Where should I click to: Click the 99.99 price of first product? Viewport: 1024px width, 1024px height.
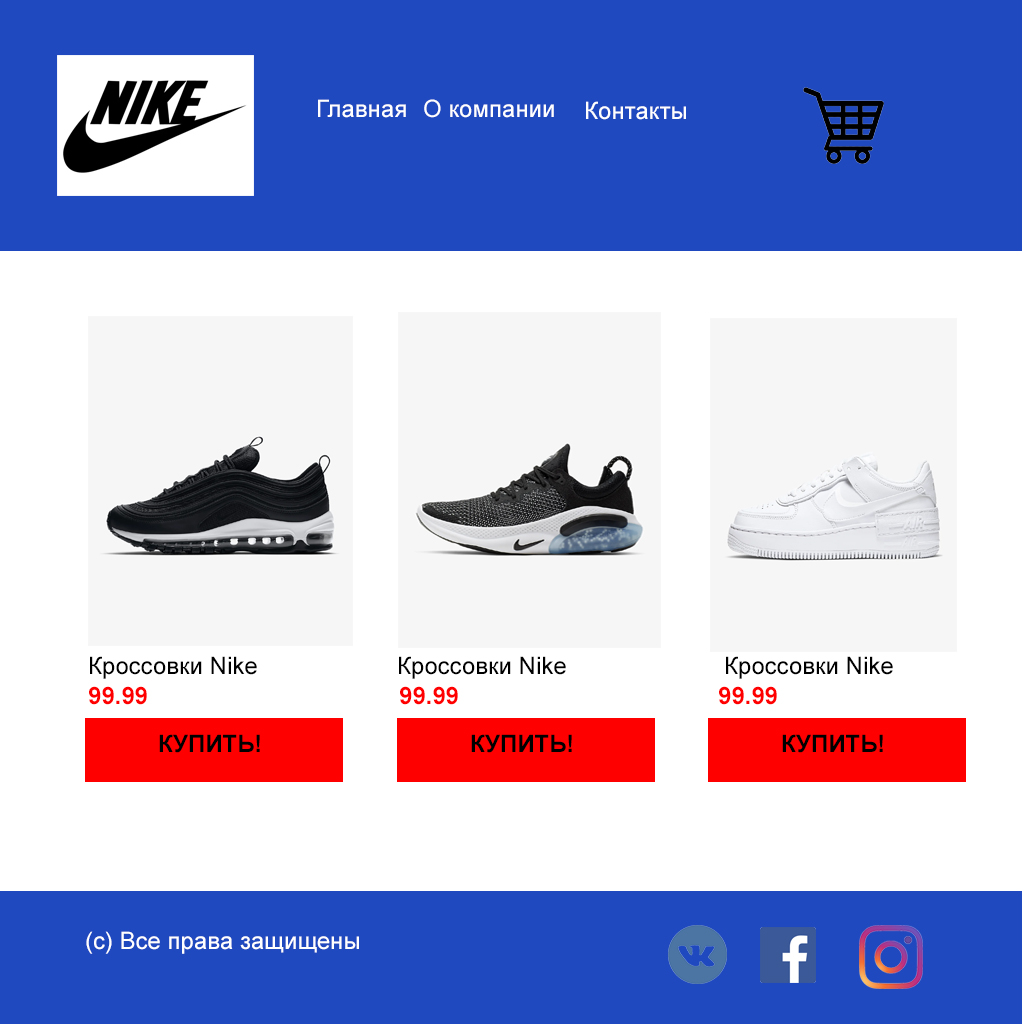coord(118,696)
